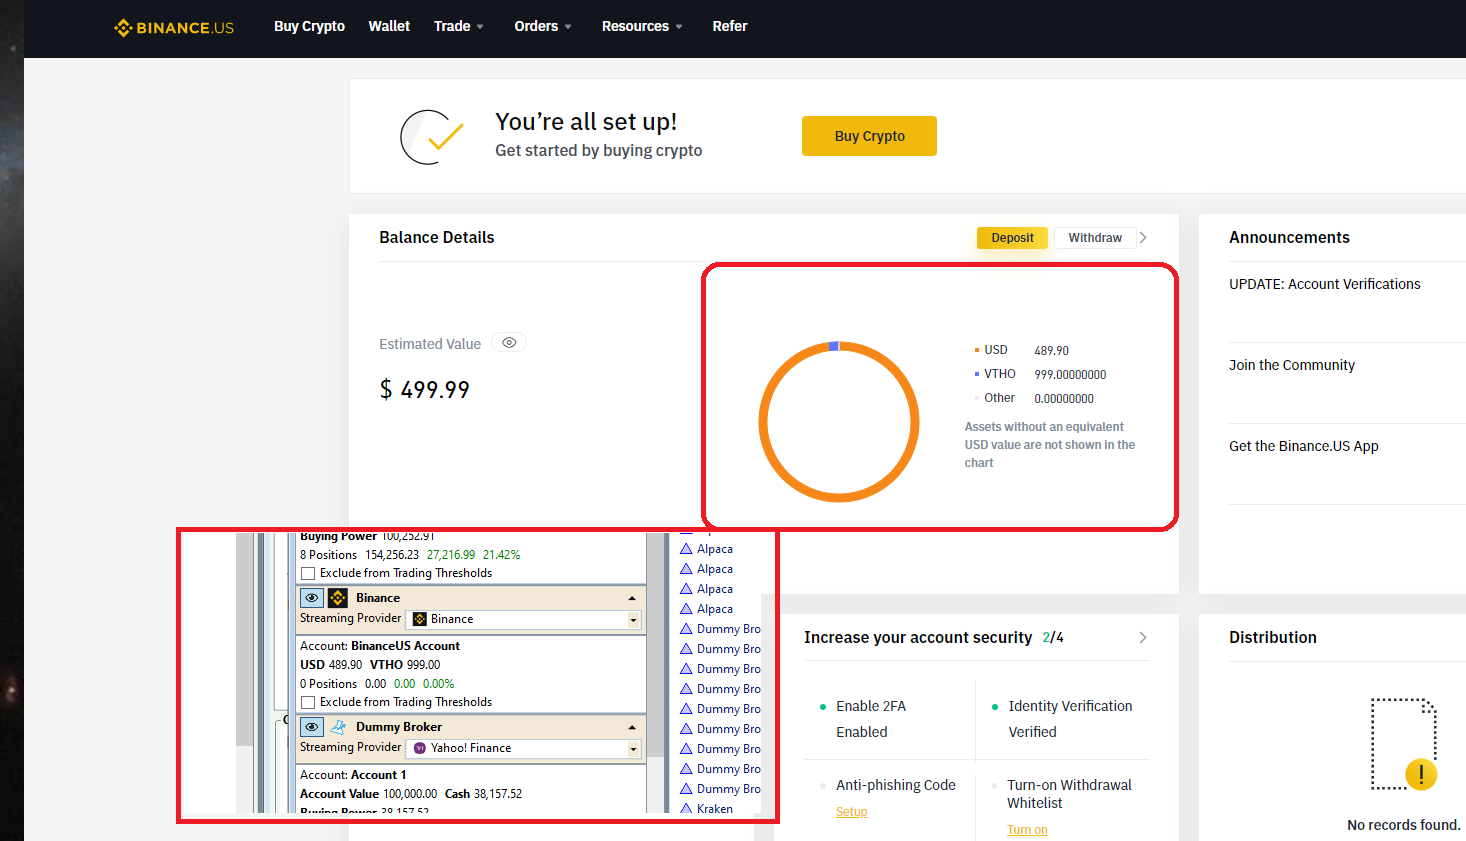Screen dimensions: 1466x841
Task: Open Get the Binance.US App announcement
Action: click(1304, 446)
